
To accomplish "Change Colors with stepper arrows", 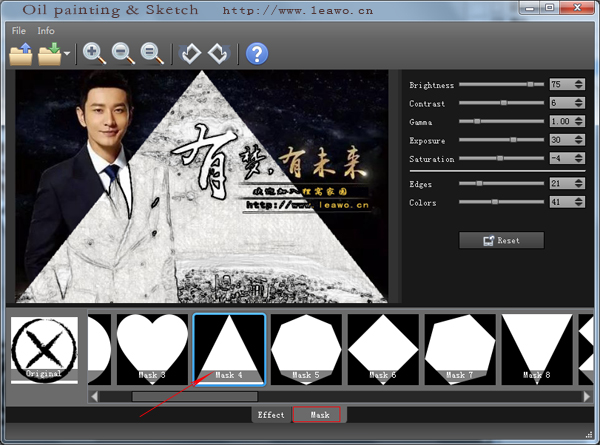I will pyautogui.click(x=579, y=202).
